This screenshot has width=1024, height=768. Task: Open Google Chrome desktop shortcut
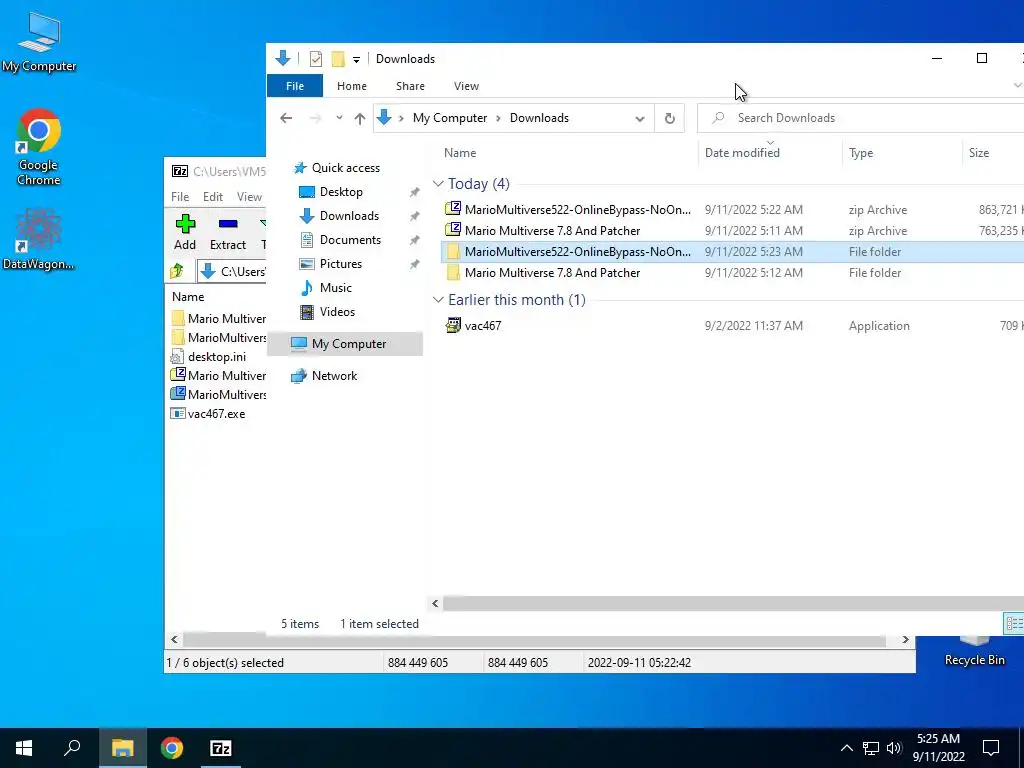39,148
